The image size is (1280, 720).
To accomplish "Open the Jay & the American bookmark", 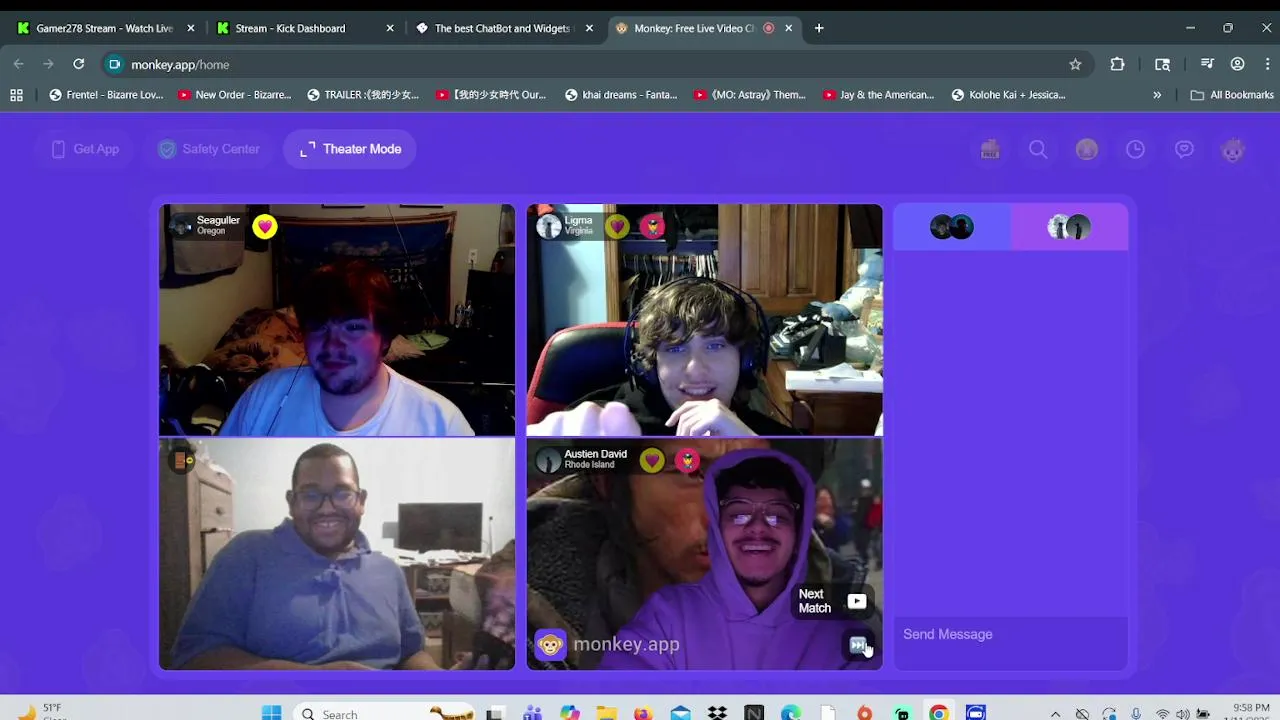I will pyautogui.click(x=879, y=95).
